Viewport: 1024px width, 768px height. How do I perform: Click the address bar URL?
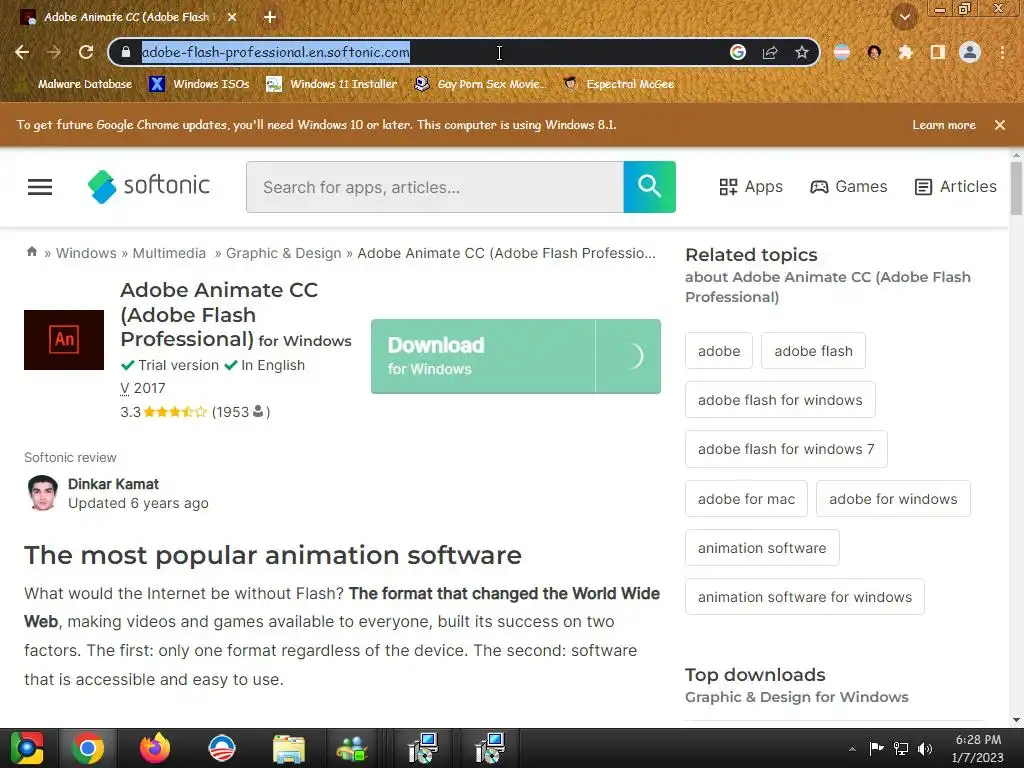tap(276, 52)
